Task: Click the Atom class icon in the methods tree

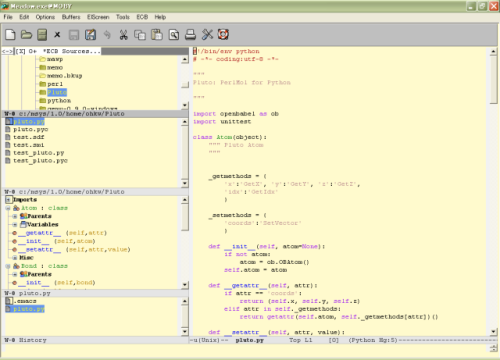Action: [x=16, y=208]
